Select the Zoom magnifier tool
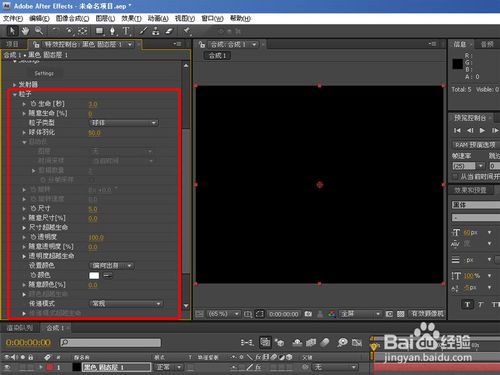The height and width of the screenshot is (375, 500). (x=39, y=31)
